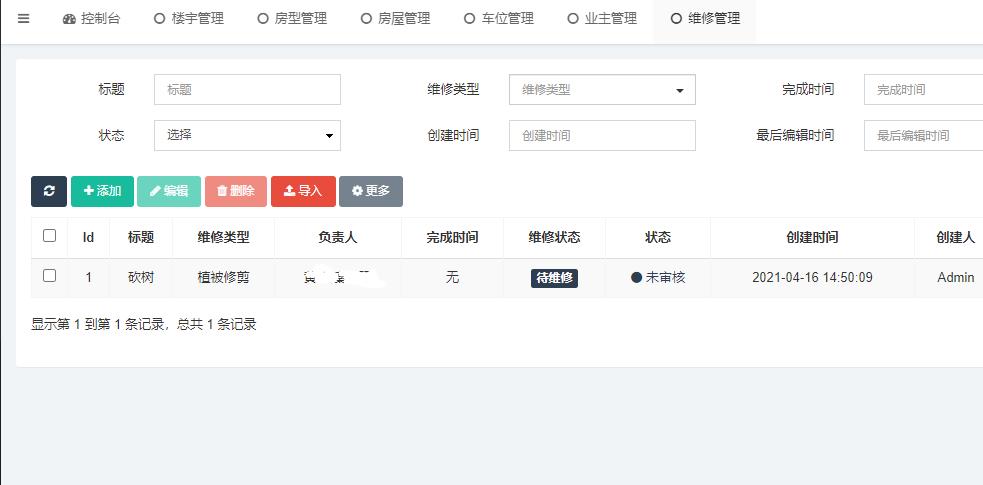Open the 更多 gear options button
The image size is (983, 485).
(370, 191)
